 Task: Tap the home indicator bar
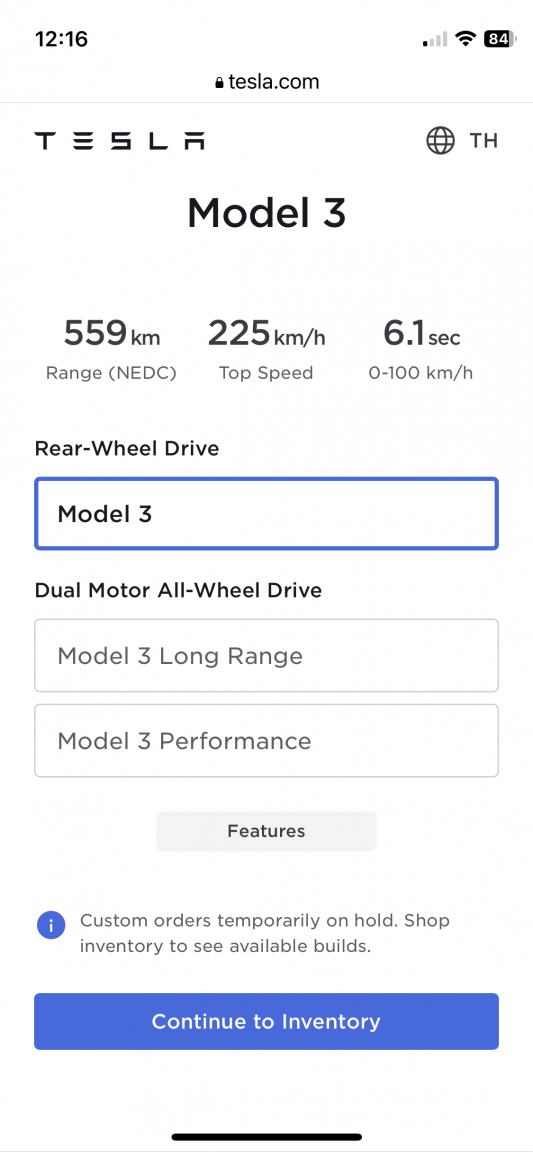tap(266, 1137)
